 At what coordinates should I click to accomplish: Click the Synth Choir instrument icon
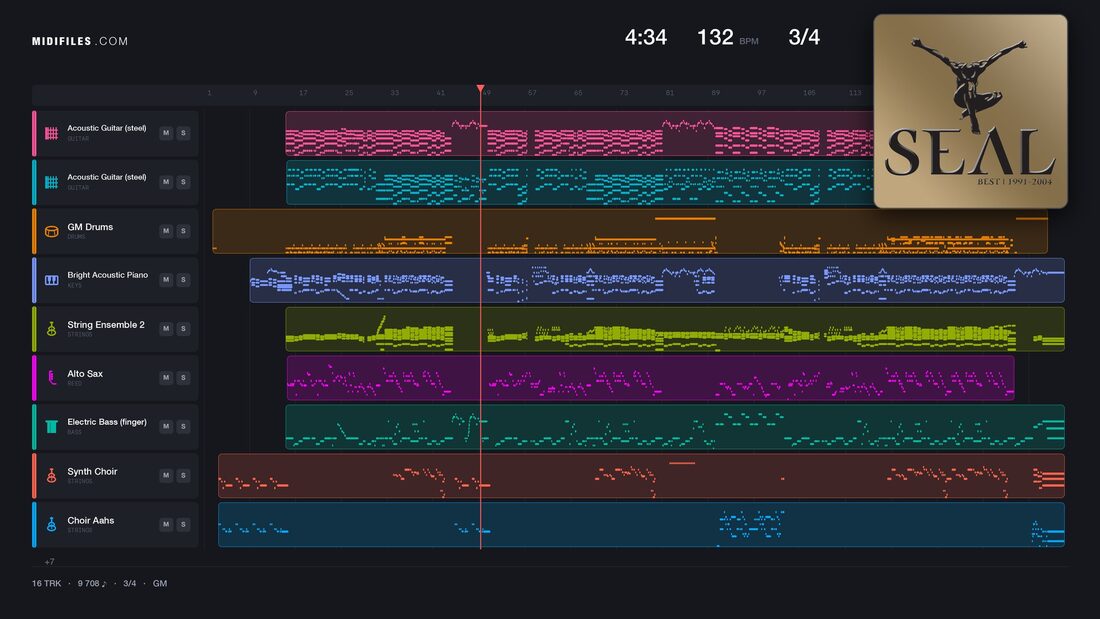(x=51, y=476)
